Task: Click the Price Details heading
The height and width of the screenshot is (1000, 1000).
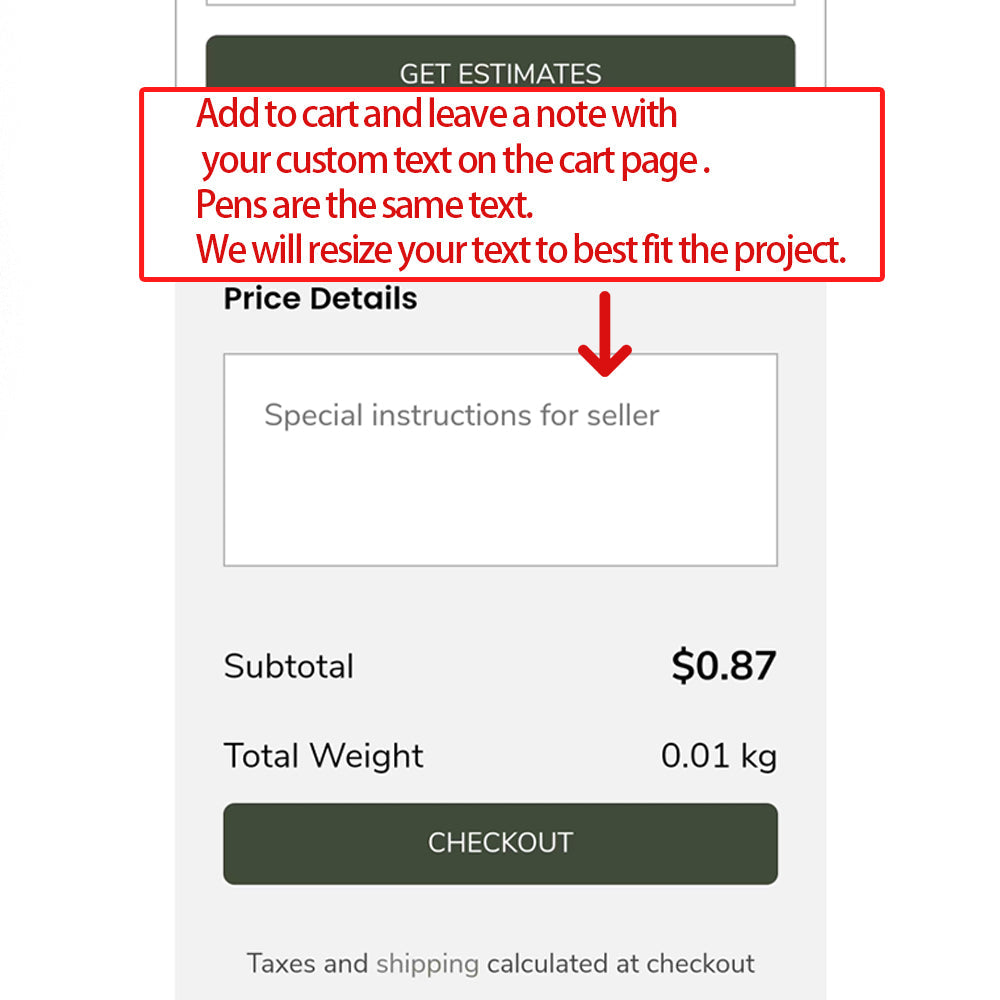Action: click(x=320, y=298)
